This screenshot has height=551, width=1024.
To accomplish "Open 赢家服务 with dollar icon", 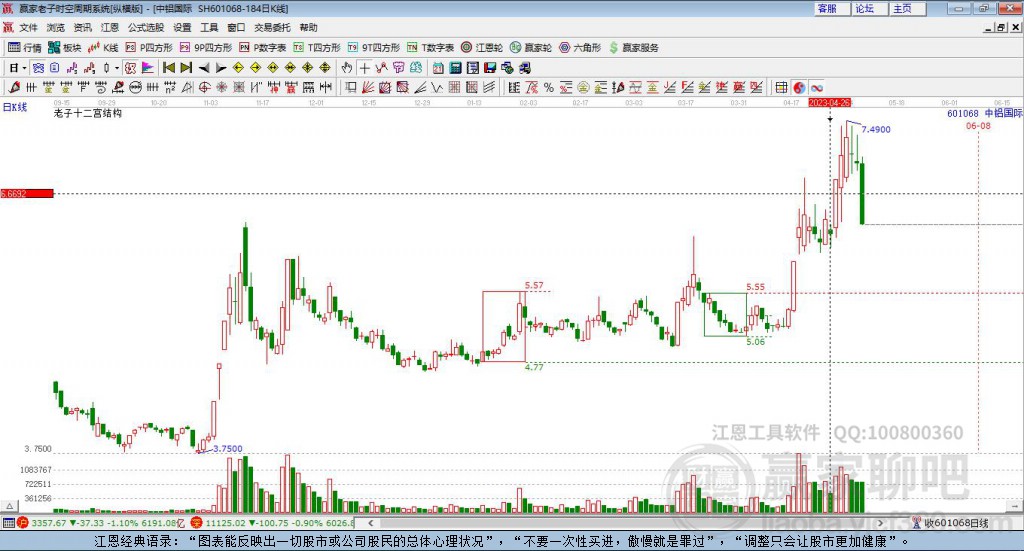I will [633, 48].
